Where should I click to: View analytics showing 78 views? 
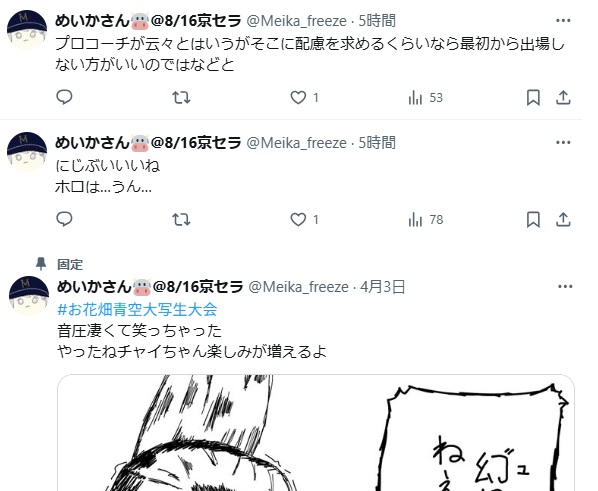425,220
